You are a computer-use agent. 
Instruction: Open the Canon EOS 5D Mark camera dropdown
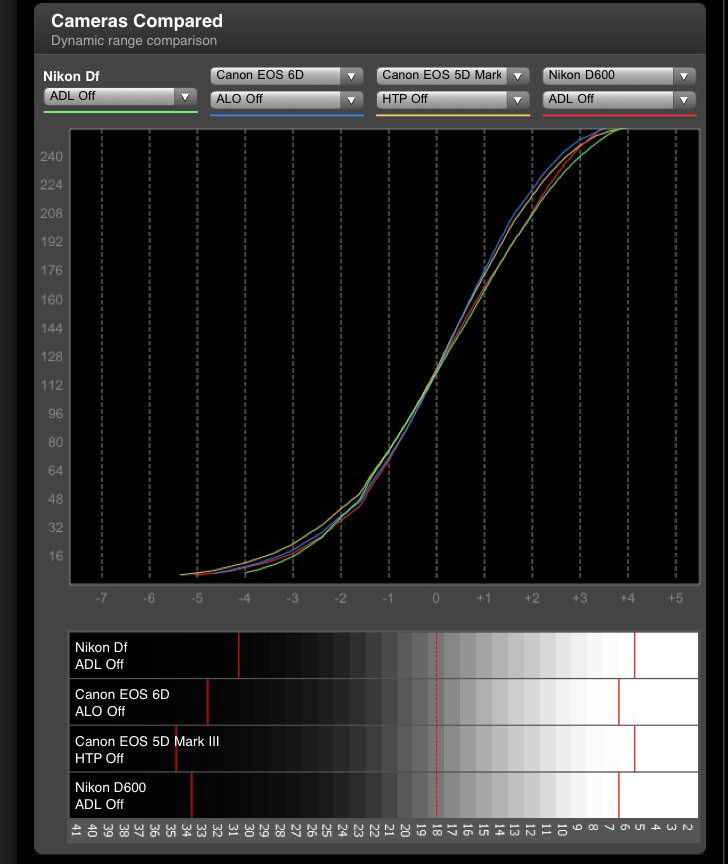point(452,76)
